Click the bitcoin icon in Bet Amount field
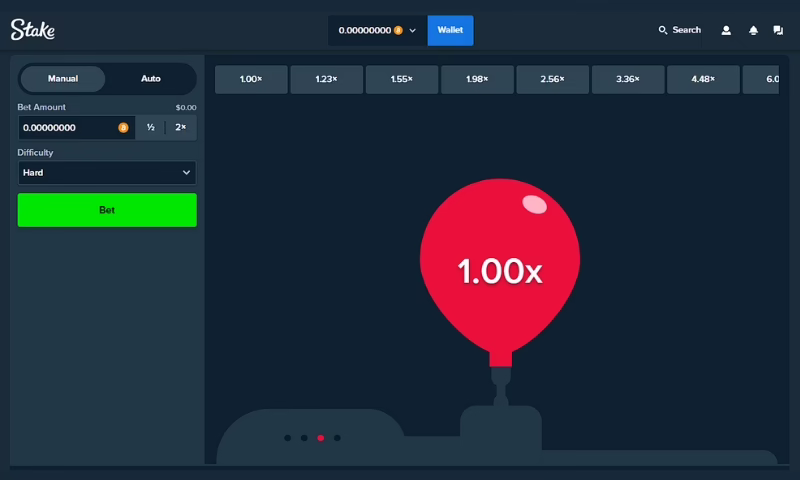 click(x=124, y=128)
